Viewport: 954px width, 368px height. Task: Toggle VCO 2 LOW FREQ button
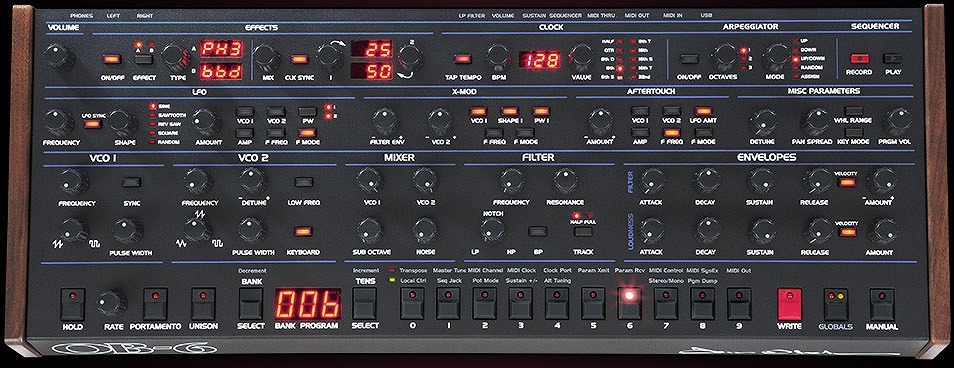point(304,182)
